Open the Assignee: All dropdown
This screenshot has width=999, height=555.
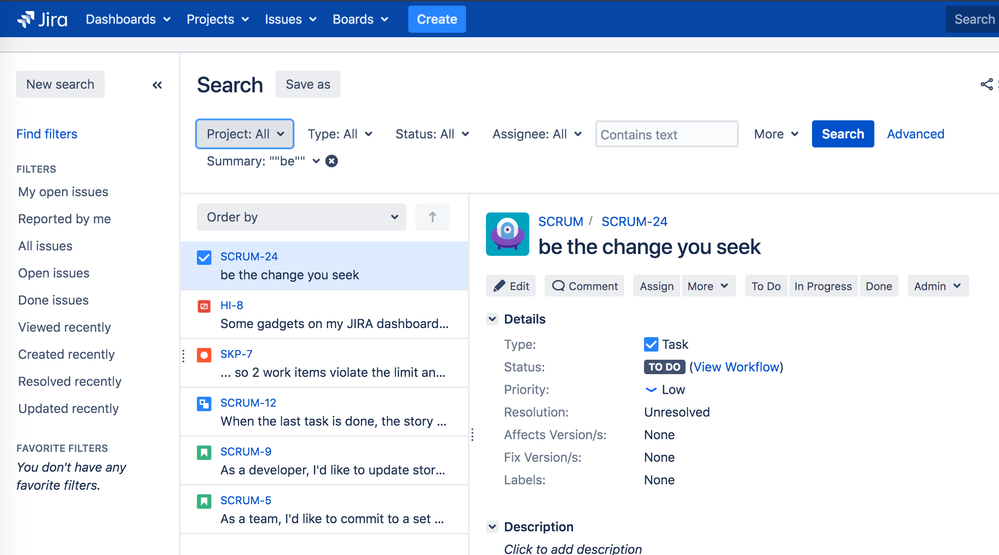click(536, 134)
